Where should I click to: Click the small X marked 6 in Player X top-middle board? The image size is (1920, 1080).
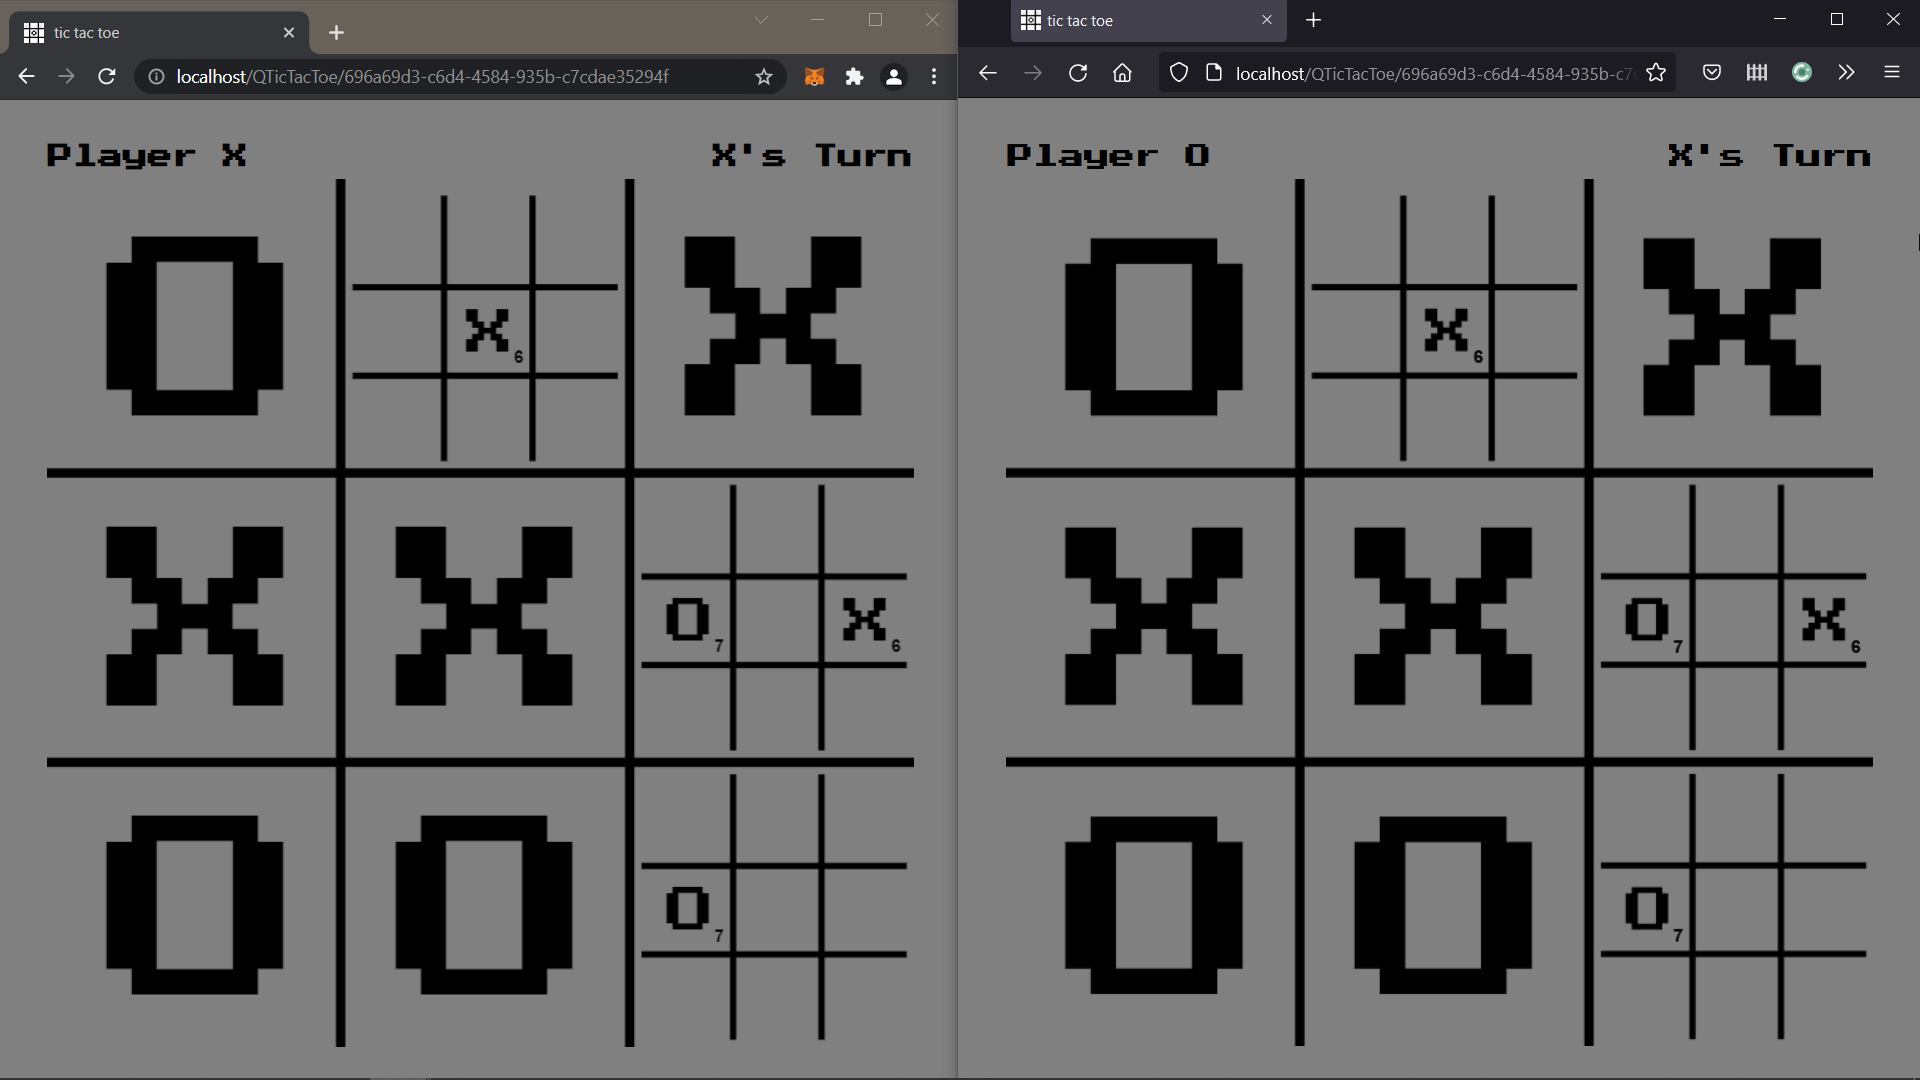pos(487,331)
